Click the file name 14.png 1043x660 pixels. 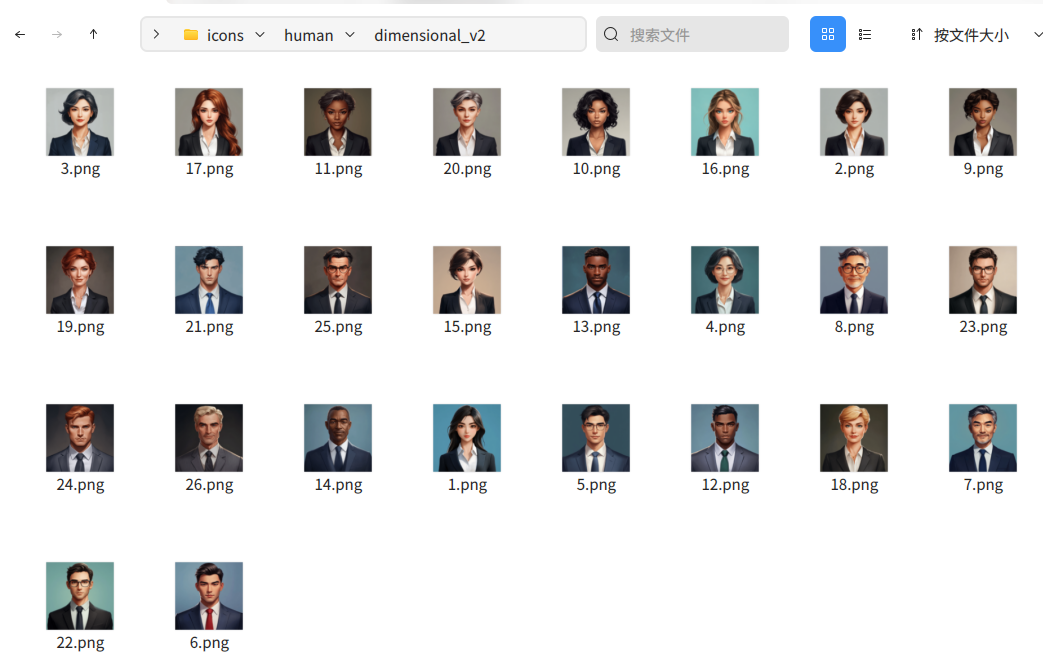click(x=339, y=485)
